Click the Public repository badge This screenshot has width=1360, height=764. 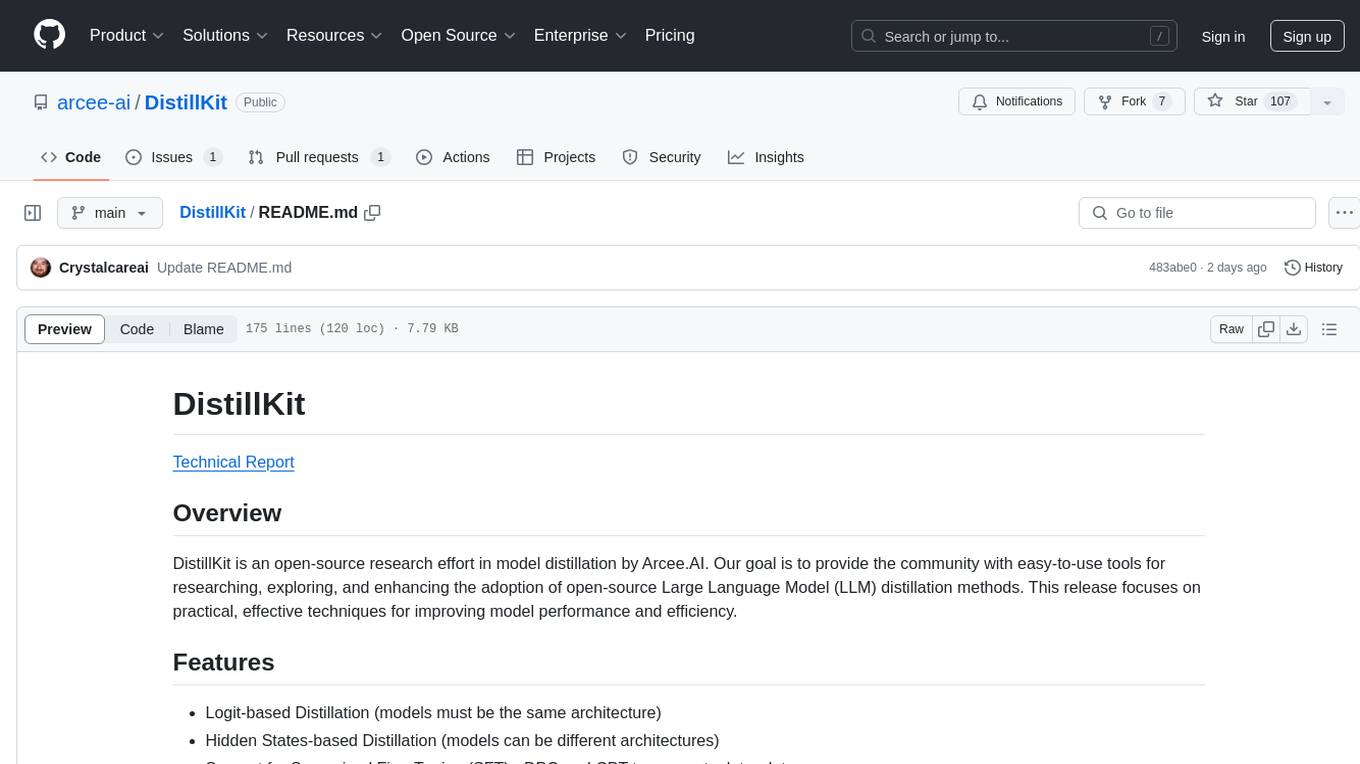pos(261,102)
